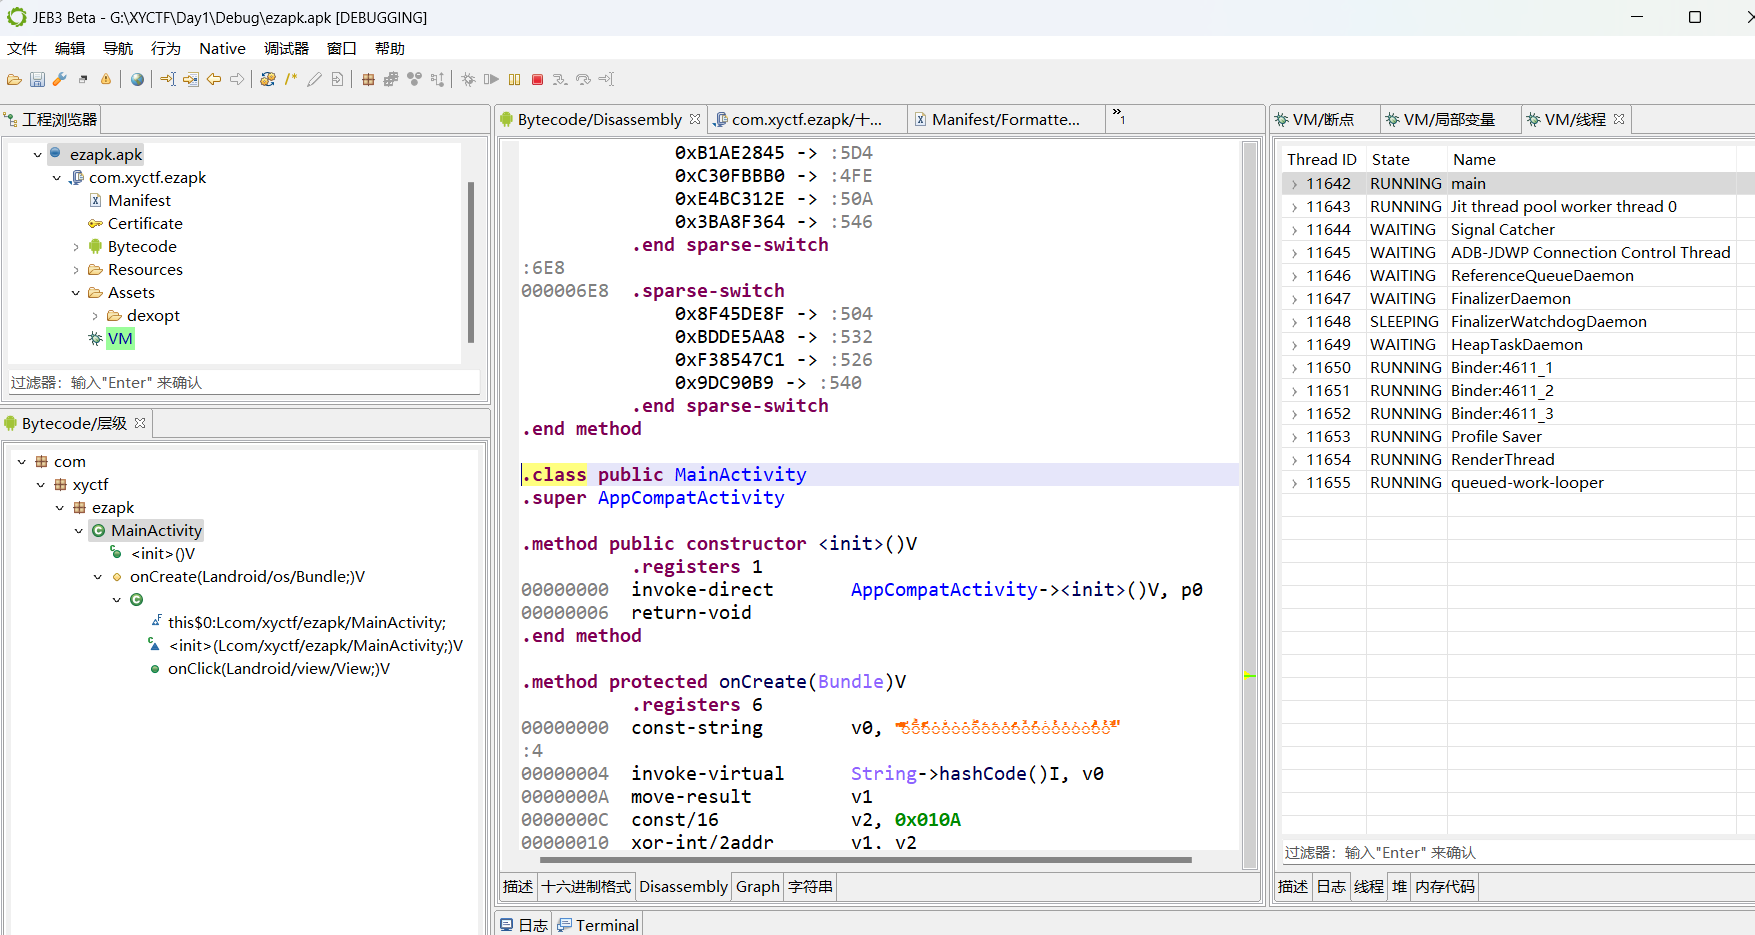Click the project tree vertical scrollbar
The image size is (1755, 935).
(471, 262)
